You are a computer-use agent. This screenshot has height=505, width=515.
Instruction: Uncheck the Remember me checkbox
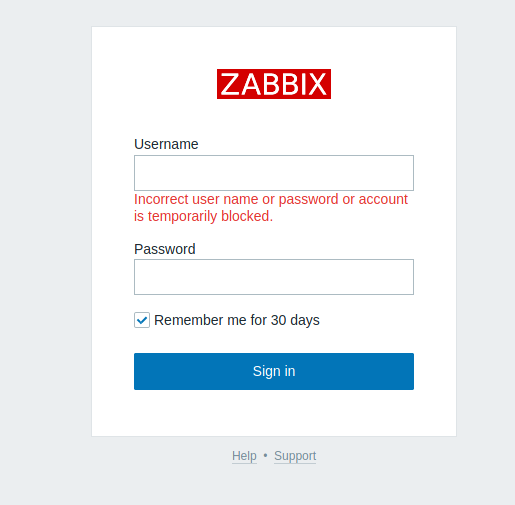(x=142, y=320)
